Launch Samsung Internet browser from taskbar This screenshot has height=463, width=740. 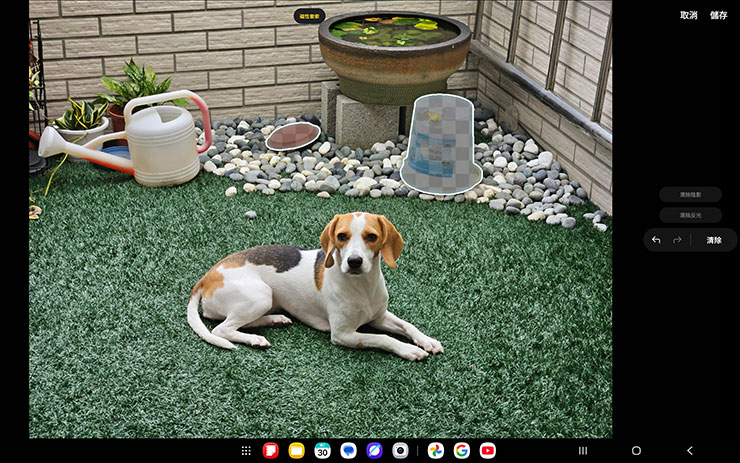pos(374,451)
